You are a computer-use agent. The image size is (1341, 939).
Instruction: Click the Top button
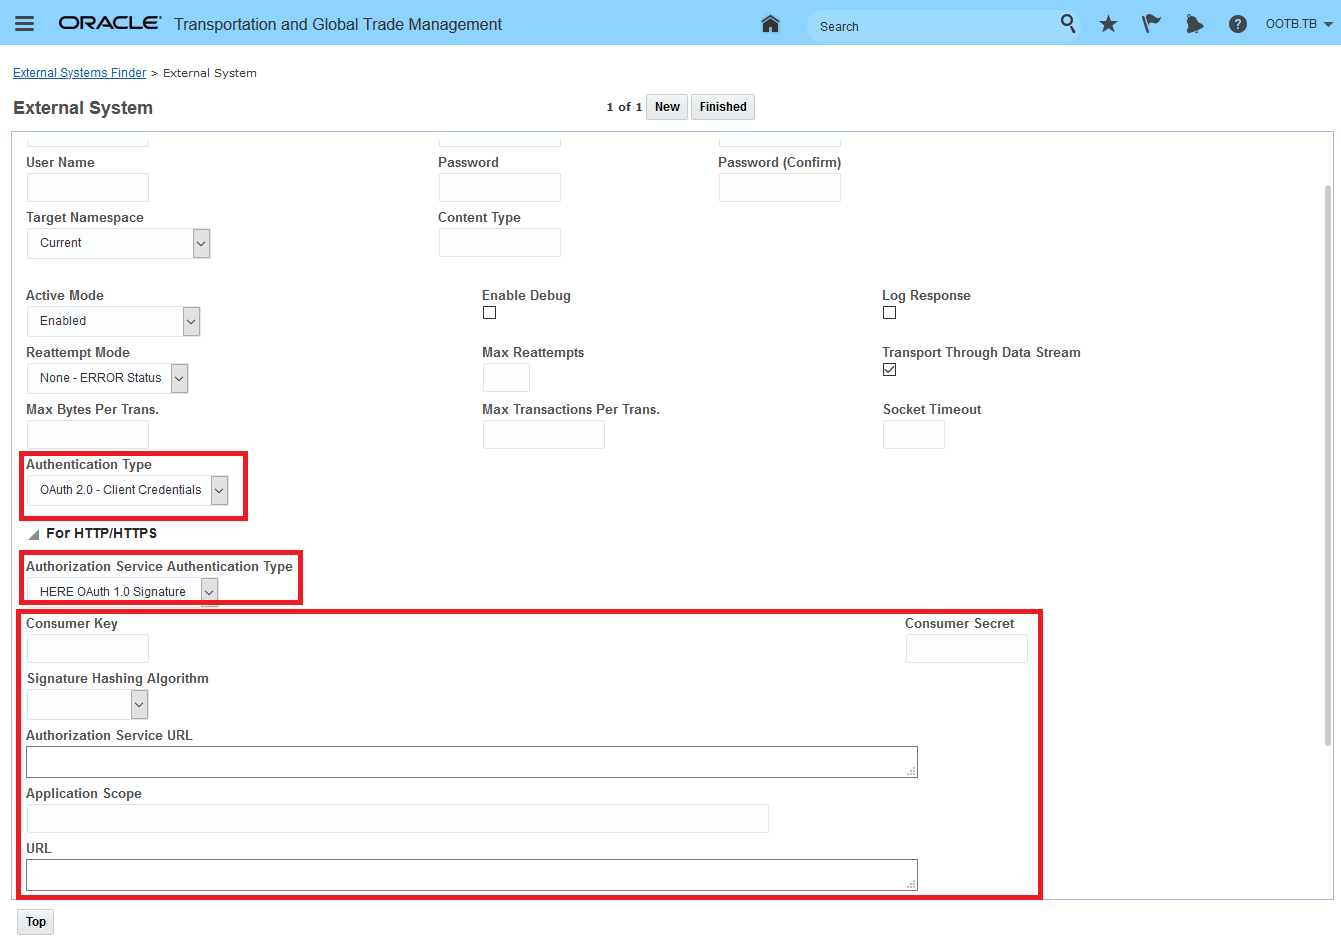36,922
